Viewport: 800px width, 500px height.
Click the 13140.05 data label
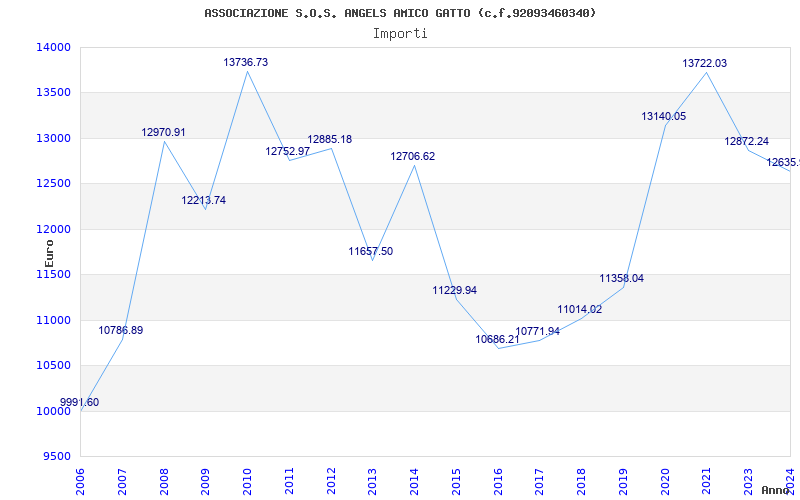click(664, 116)
